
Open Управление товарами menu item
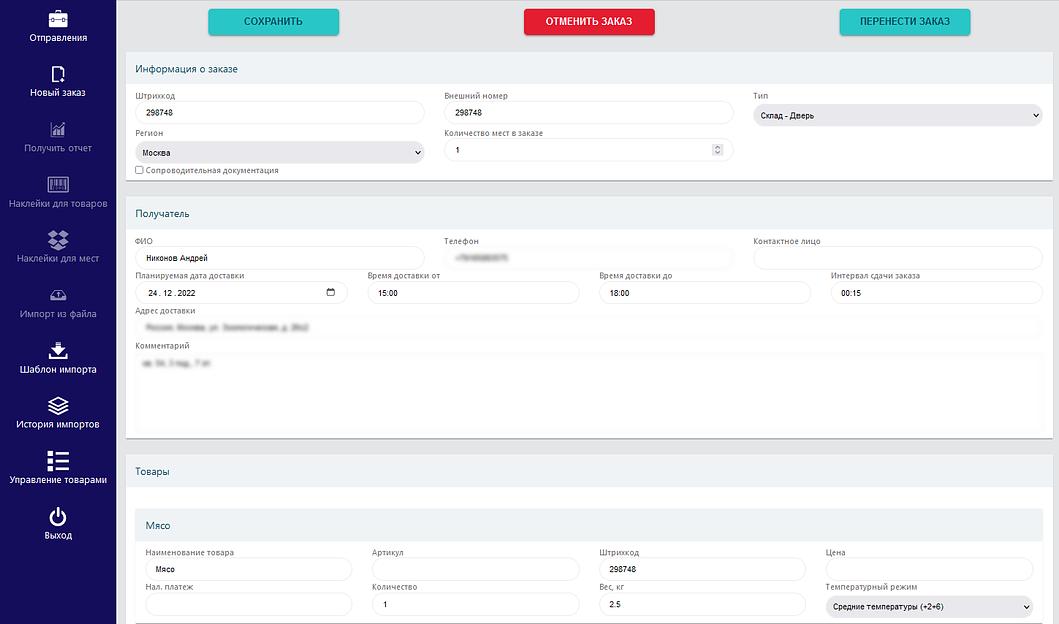click(x=58, y=467)
